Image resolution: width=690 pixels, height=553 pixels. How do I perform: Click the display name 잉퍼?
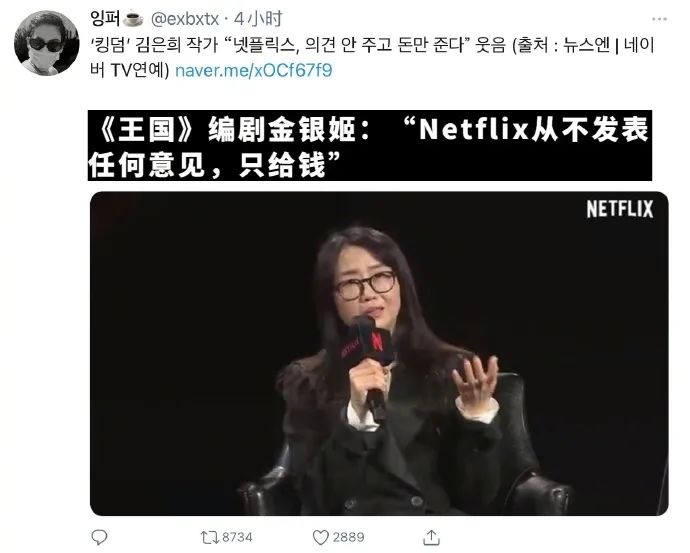point(106,18)
